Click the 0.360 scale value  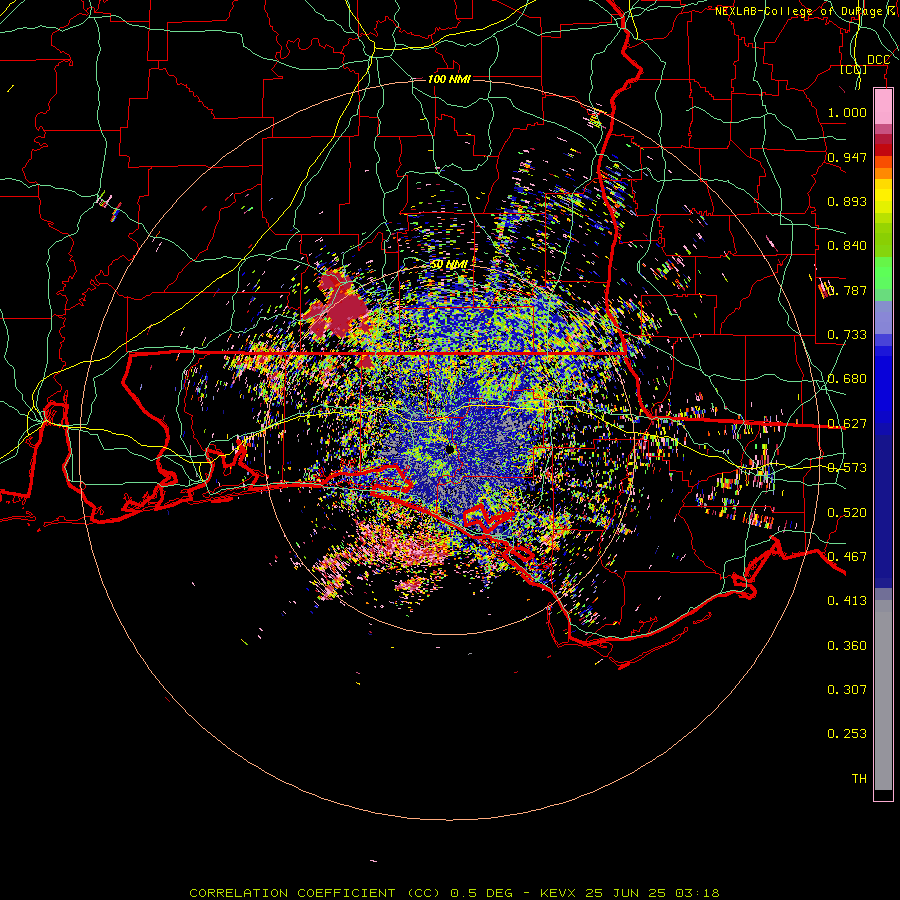(847, 645)
